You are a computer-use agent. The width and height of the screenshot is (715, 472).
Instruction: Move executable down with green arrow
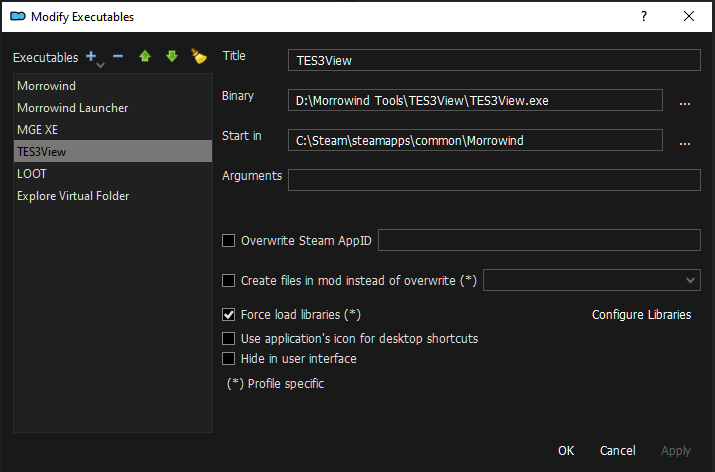[171, 57]
